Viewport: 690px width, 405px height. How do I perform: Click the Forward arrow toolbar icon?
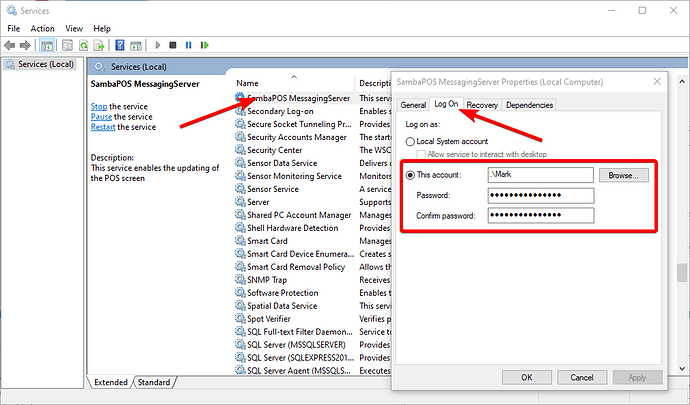click(25, 45)
